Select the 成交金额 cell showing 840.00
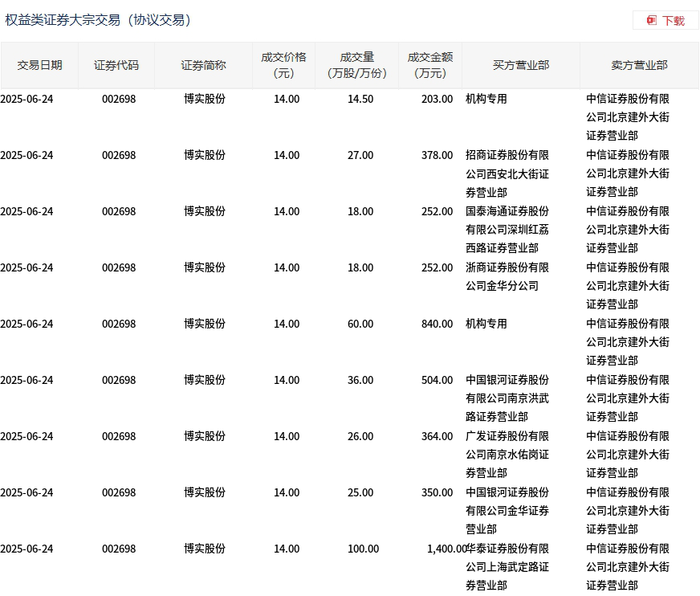This screenshot has width=700, height=596. tap(437, 324)
